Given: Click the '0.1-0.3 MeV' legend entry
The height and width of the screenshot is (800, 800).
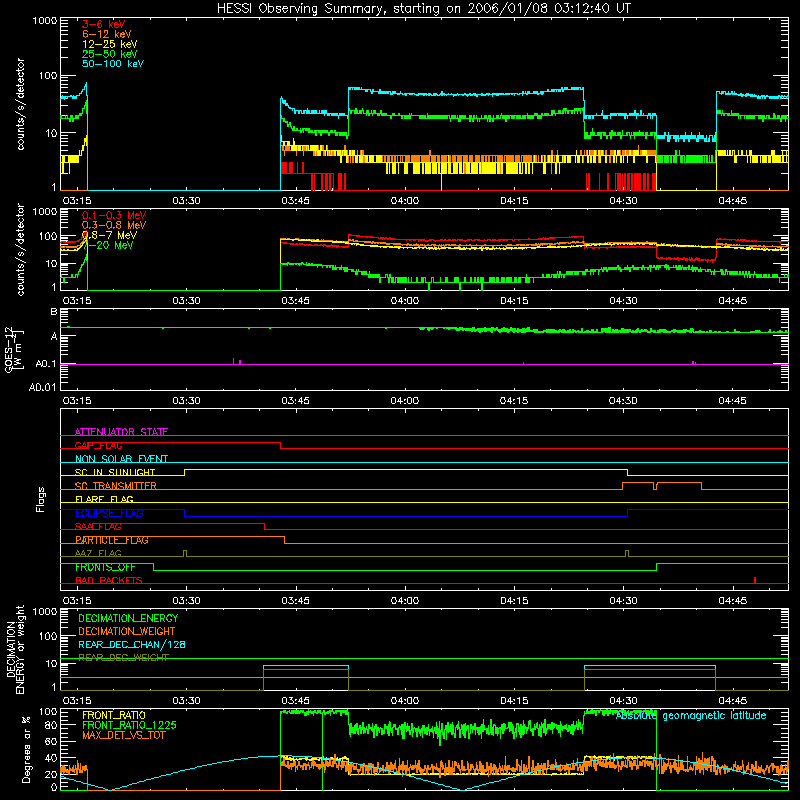Looking at the screenshot, I should click(x=114, y=215).
